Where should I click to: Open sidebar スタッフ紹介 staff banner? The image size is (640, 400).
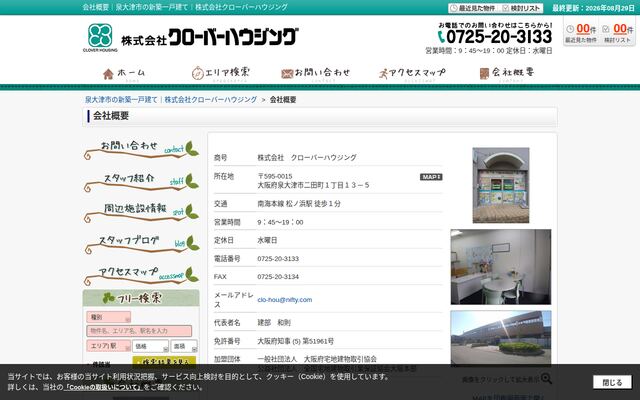pos(141,182)
